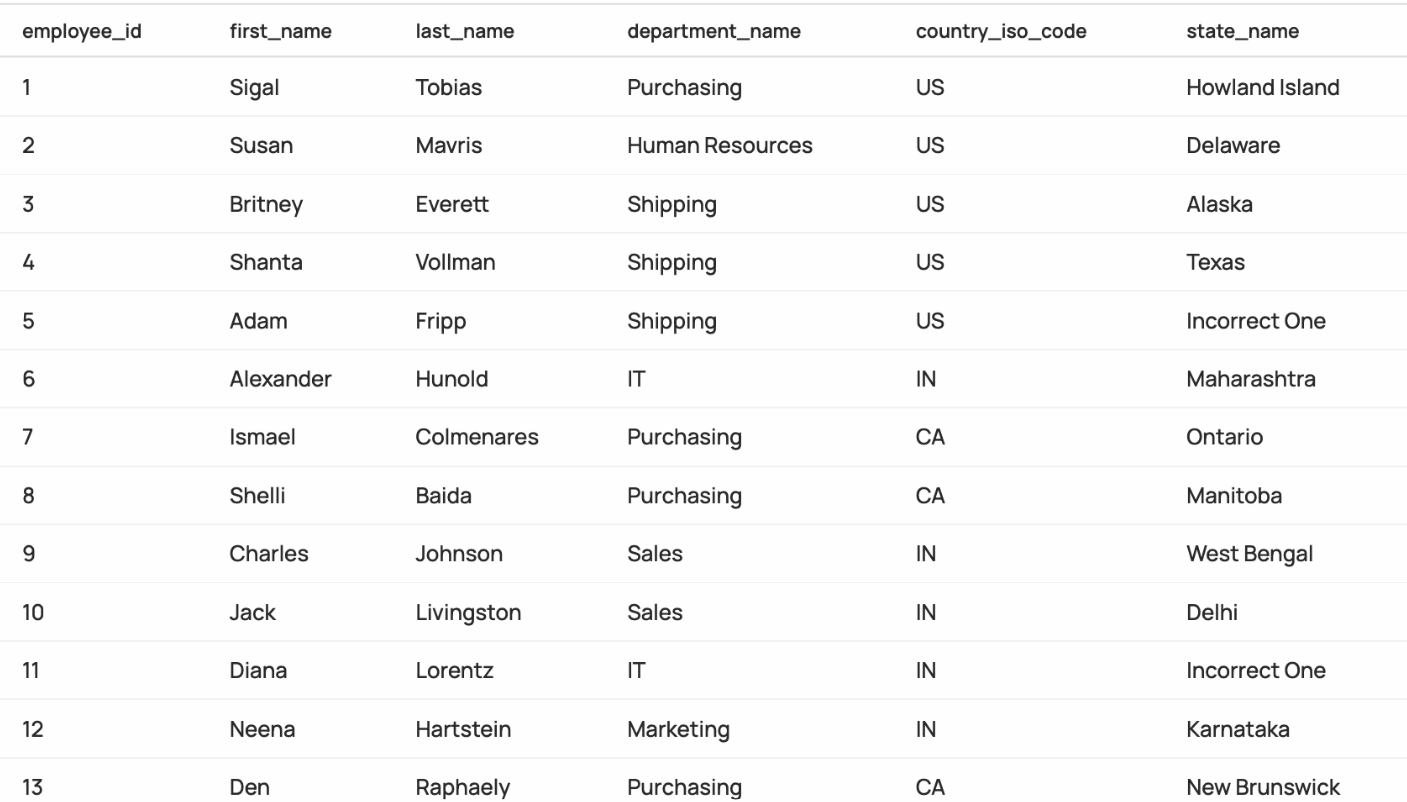Click the Manitoba cell
This screenshot has width=1407, height=802.
[1234, 496]
